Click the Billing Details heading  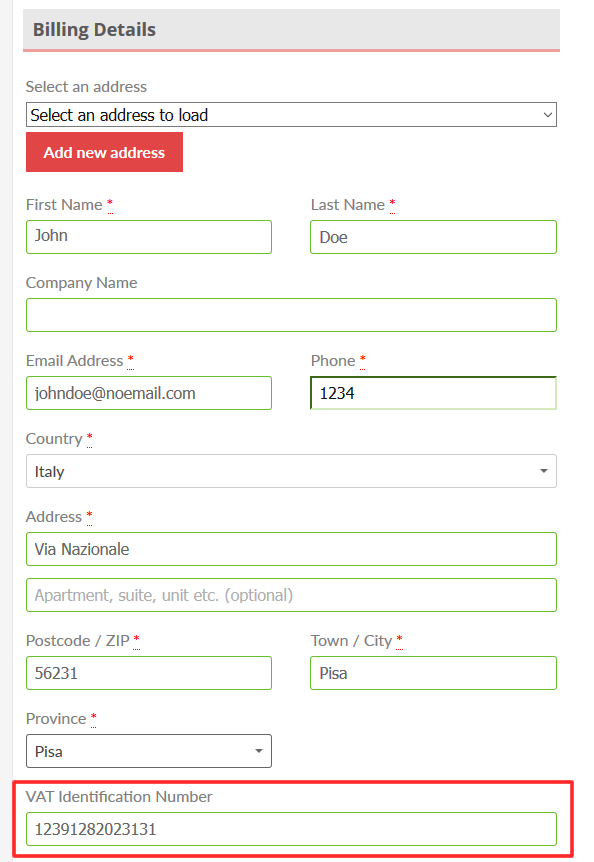[94, 30]
